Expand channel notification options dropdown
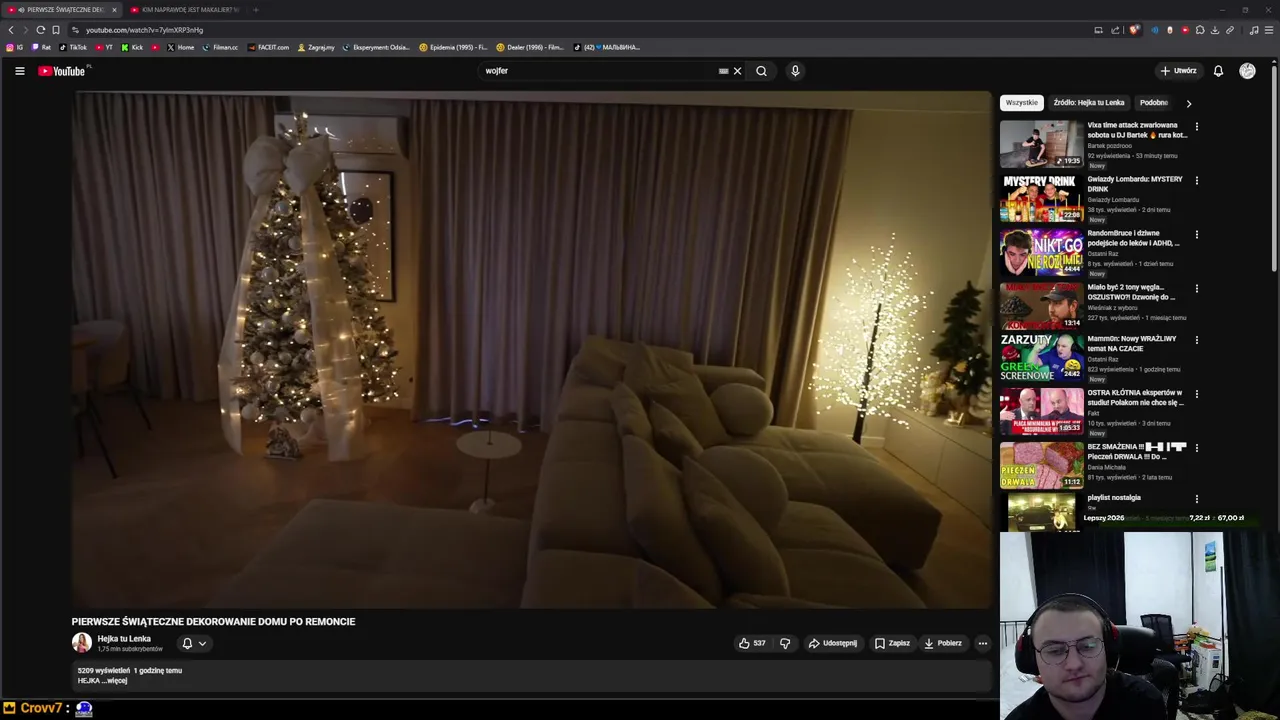Viewport: 1280px width, 720px height. (x=202, y=644)
